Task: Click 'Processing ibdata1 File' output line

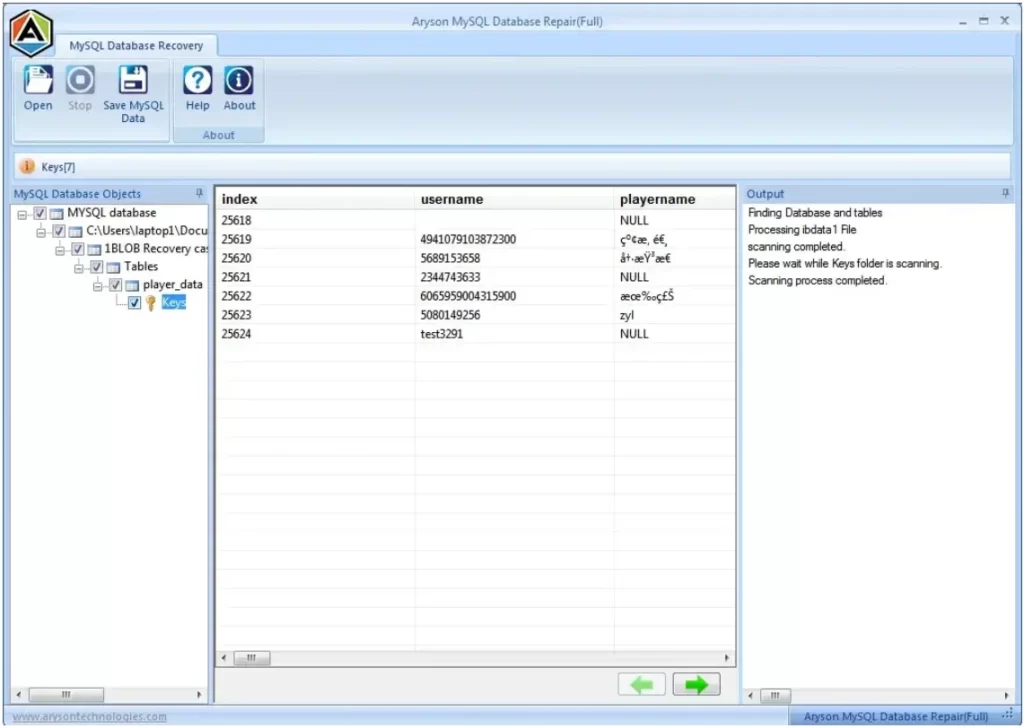Action: click(x=802, y=229)
